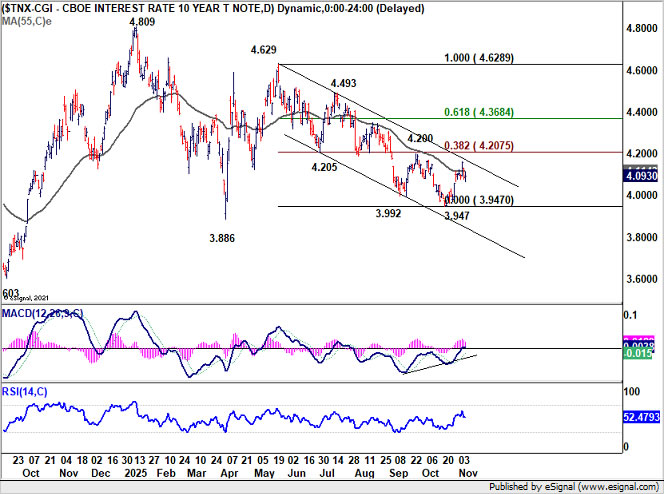The width and height of the screenshot is (664, 494).
Task: Select Fibonacci label 0.618 ( 4.3684)
Action: click(479, 112)
